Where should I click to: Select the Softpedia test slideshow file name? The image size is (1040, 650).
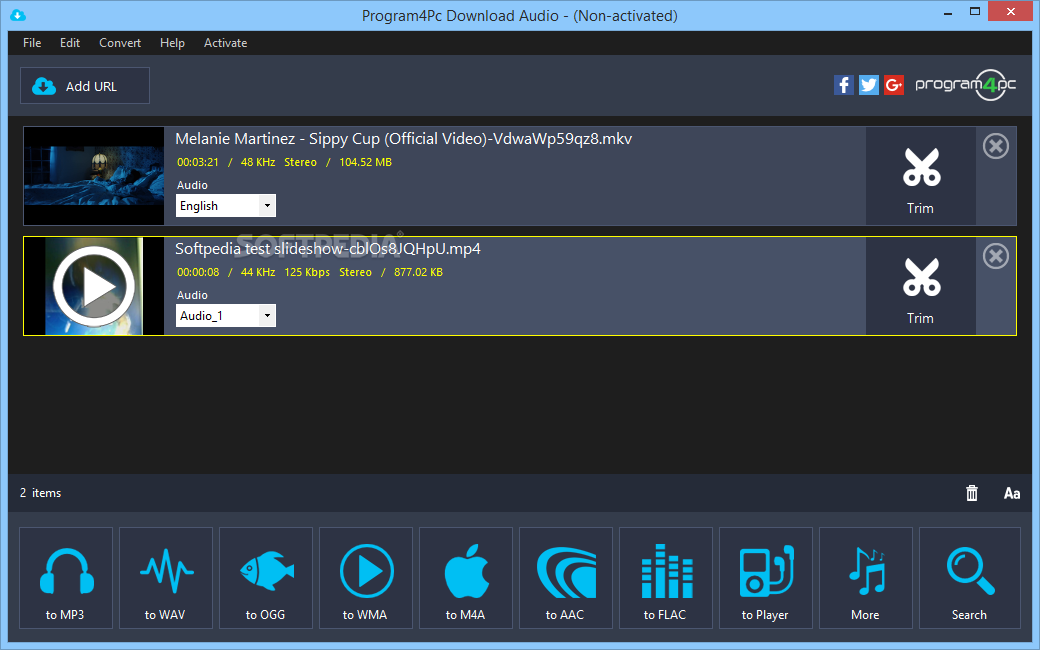pos(328,249)
